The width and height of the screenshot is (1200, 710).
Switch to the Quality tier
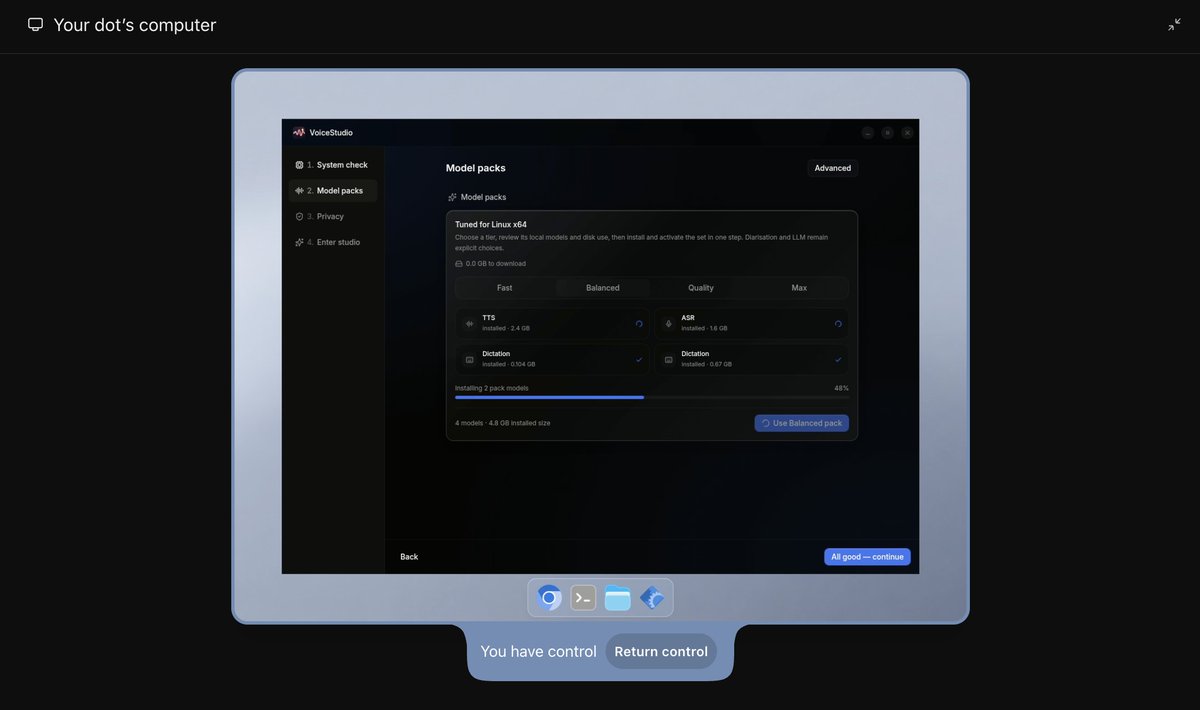pyautogui.click(x=701, y=288)
